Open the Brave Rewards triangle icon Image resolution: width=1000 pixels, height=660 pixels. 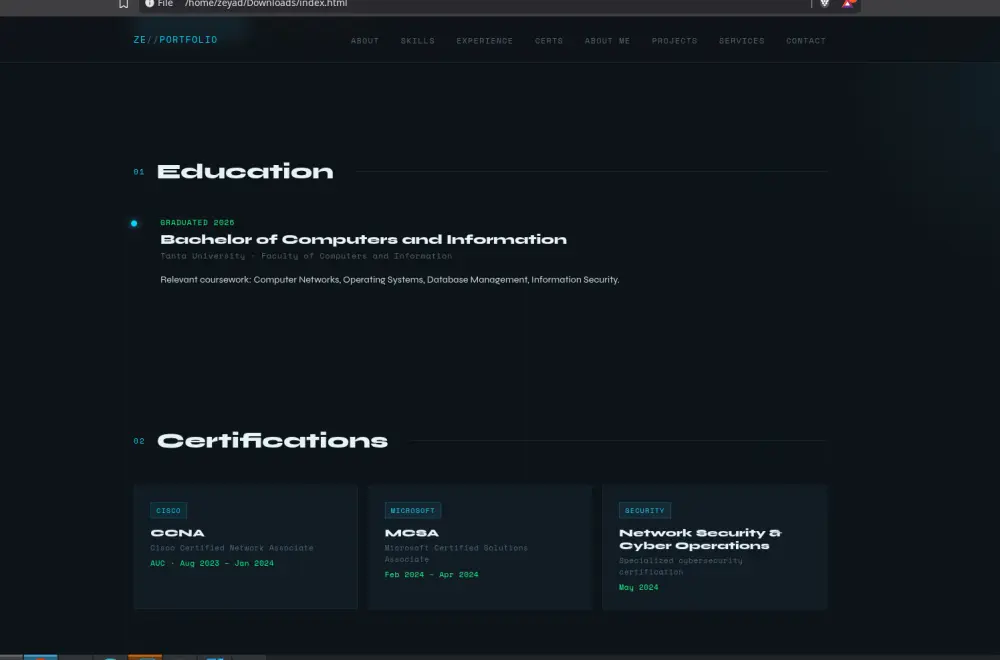click(848, 3)
